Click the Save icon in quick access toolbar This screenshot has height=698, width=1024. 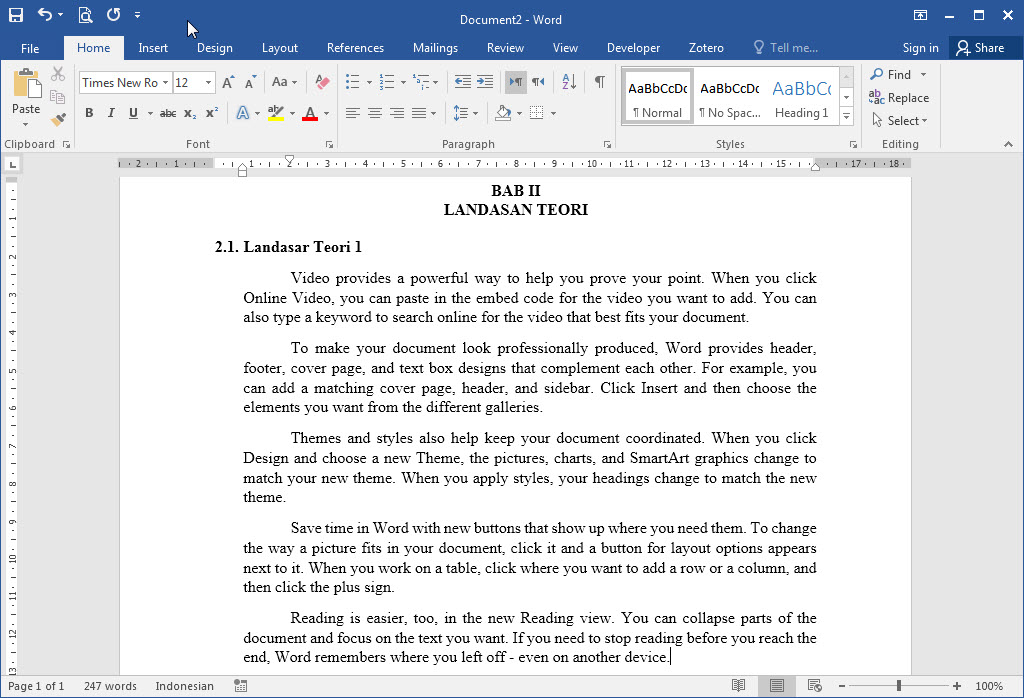click(x=16, y=14)
